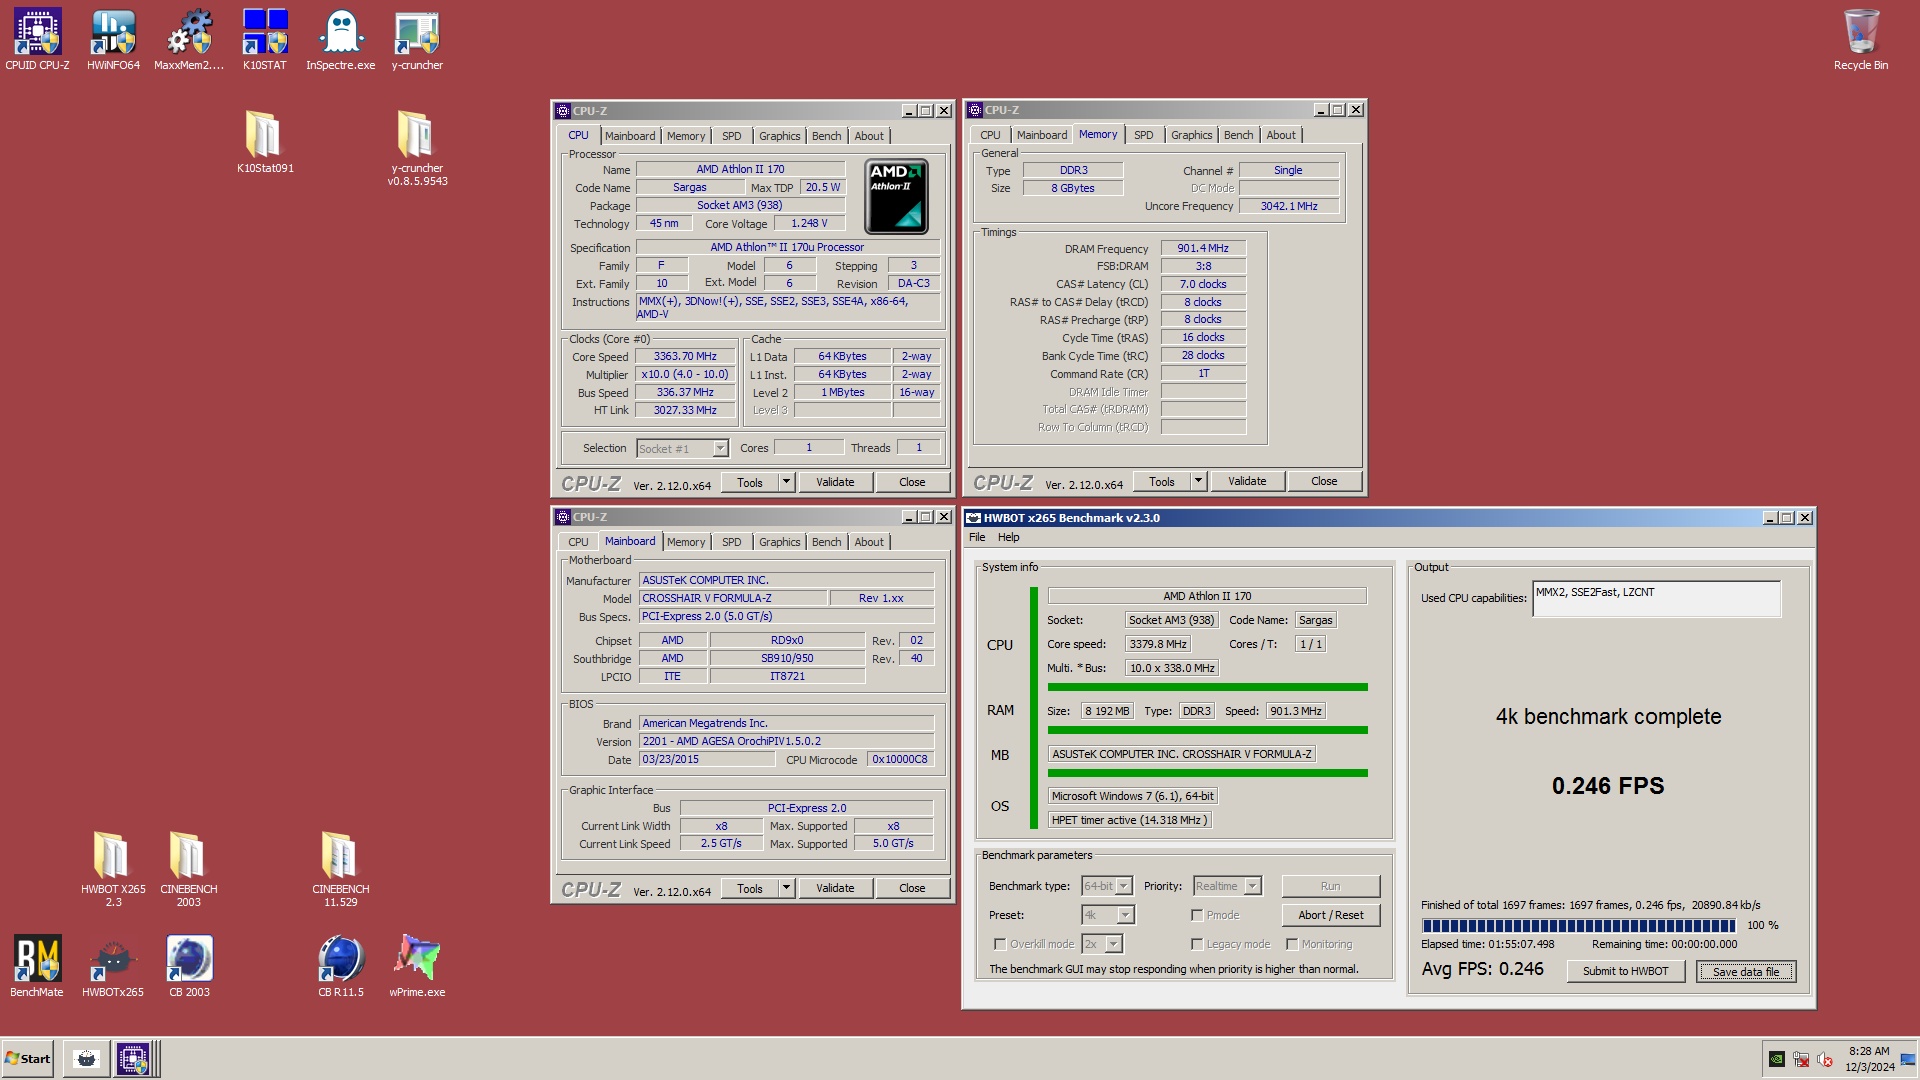This screenshot has height=1080, width=1920.
Task: Switch to Mainboard tab in CPU-Z CPU window
Action: pyautogui.click(x=630, y=136)
